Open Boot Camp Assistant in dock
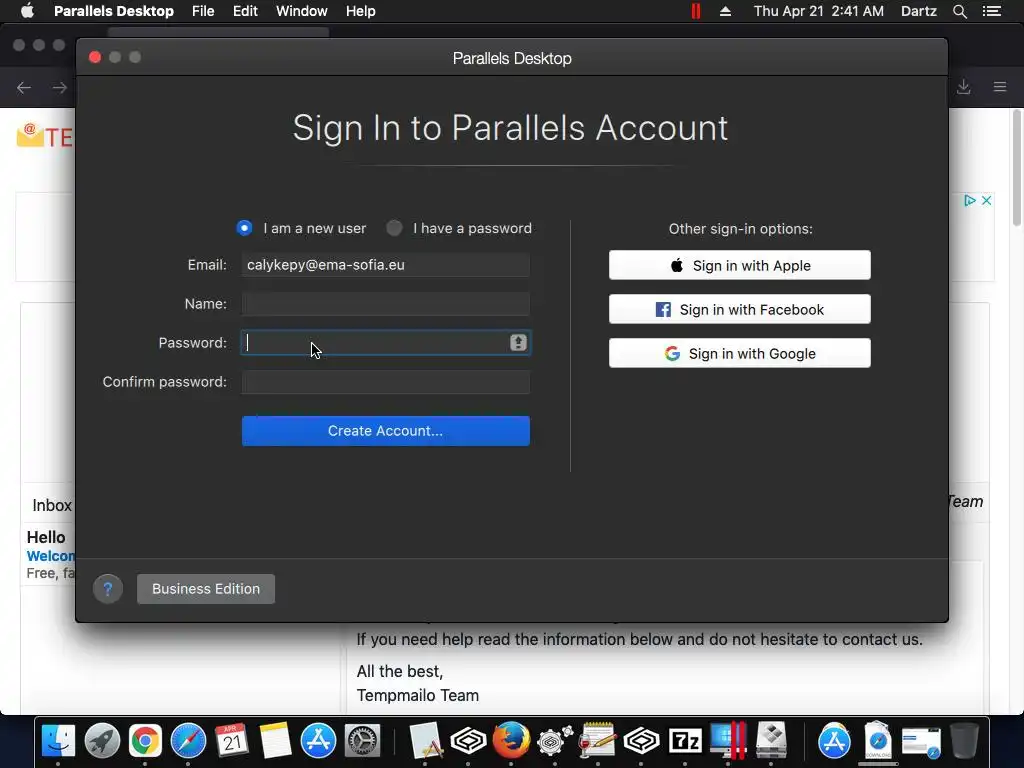The height and width of the screenshot is (768, 1024). (771, 741)
